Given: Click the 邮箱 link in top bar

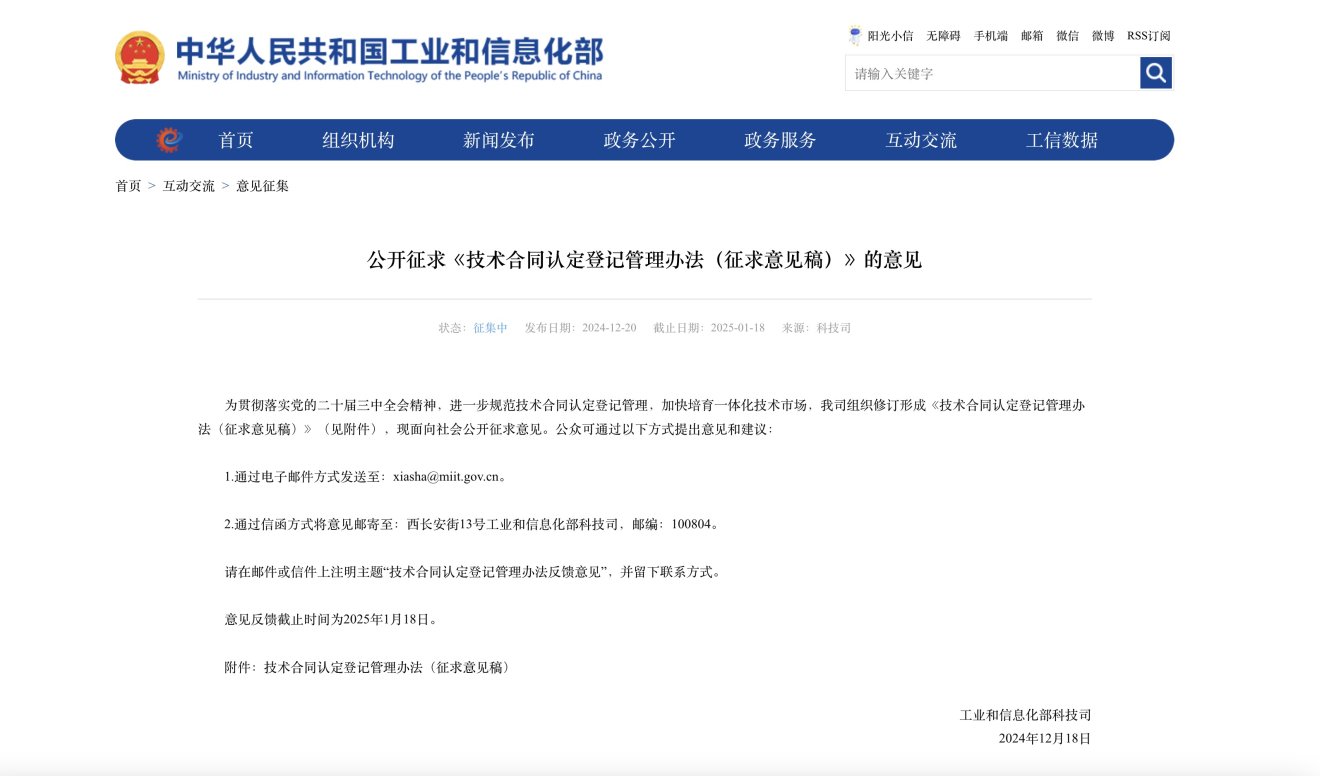Looking at the screenshot, I should click(1032, 36).
